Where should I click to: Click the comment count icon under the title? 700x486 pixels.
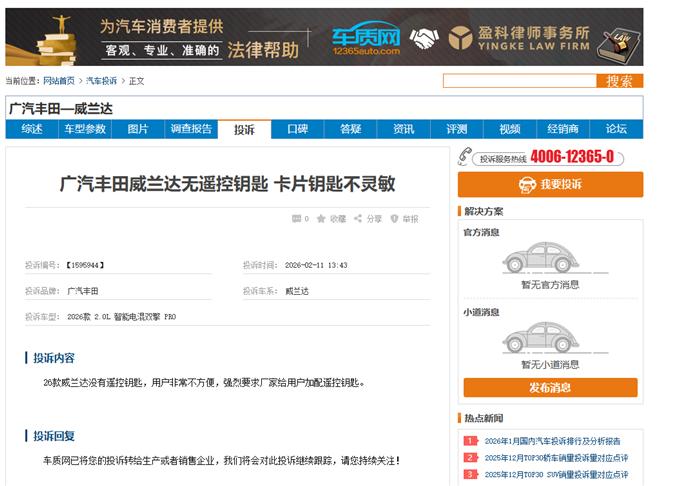coord(295,218)
